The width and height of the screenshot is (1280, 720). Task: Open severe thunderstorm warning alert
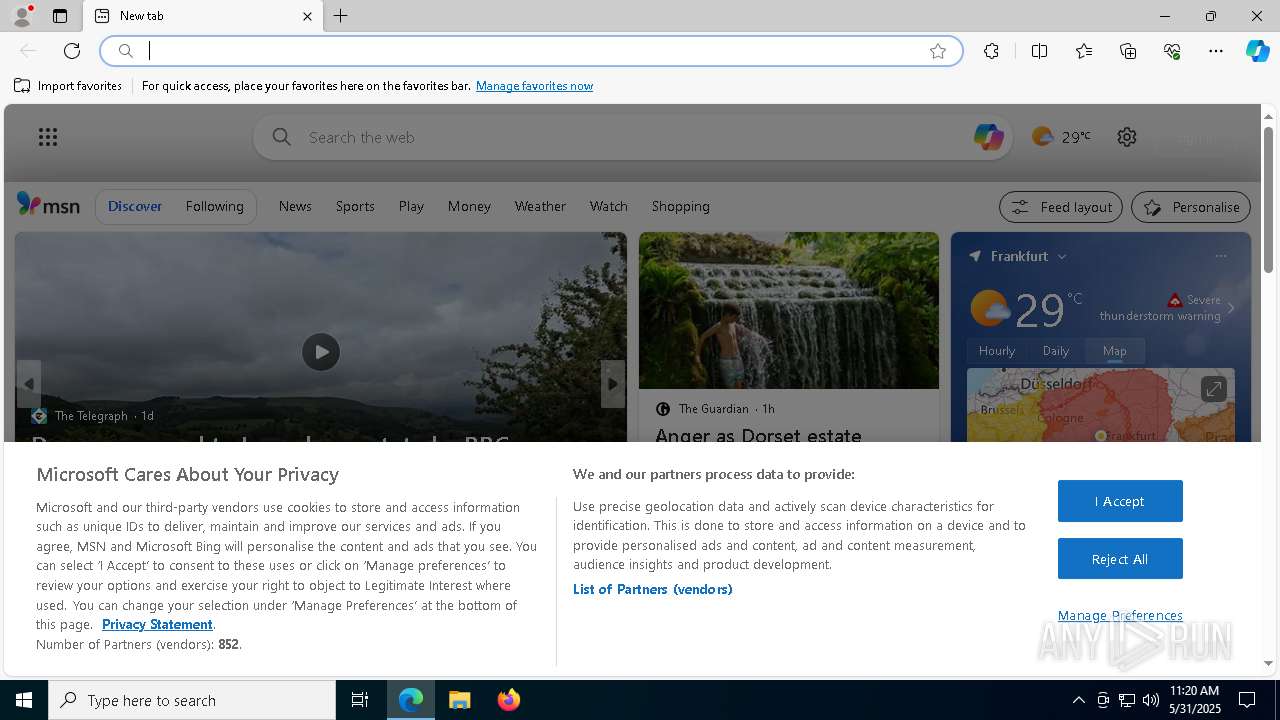tap(1161, 308)
